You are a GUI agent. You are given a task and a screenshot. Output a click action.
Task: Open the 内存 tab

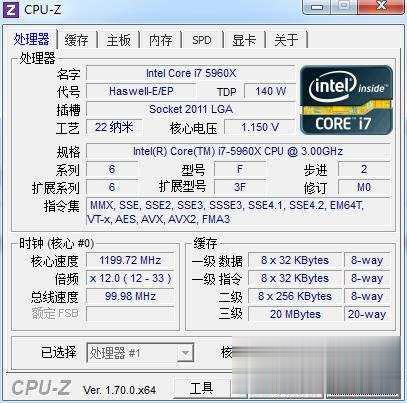[160, 40]
